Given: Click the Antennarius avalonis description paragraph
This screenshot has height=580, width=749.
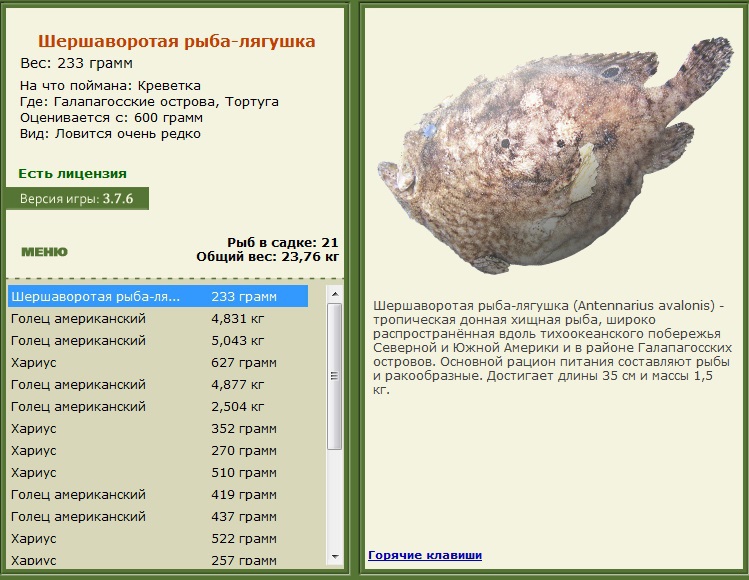Looking at the screenshot, I should coord(553,348).
